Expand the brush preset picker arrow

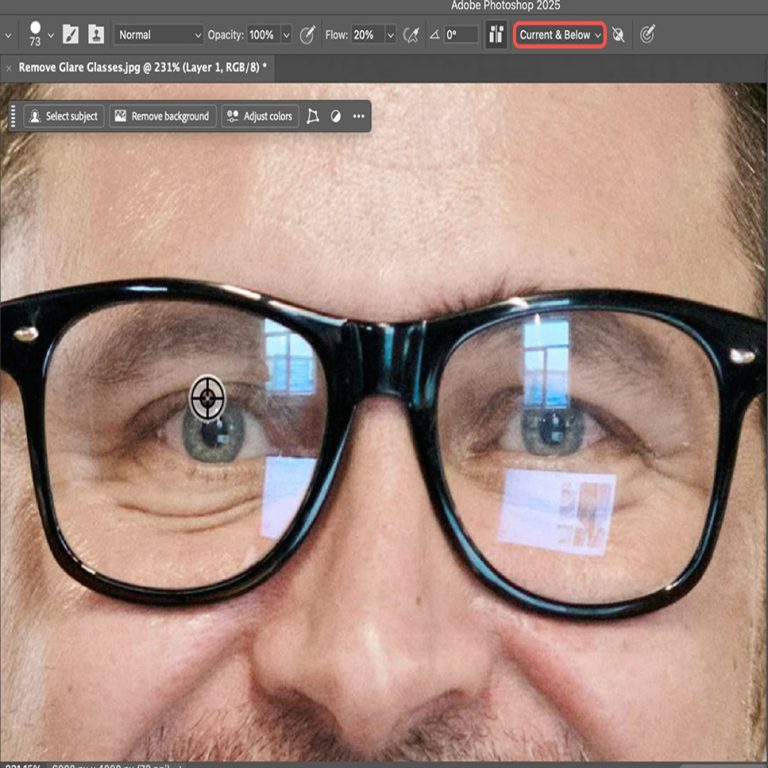(x=51, y=35)
